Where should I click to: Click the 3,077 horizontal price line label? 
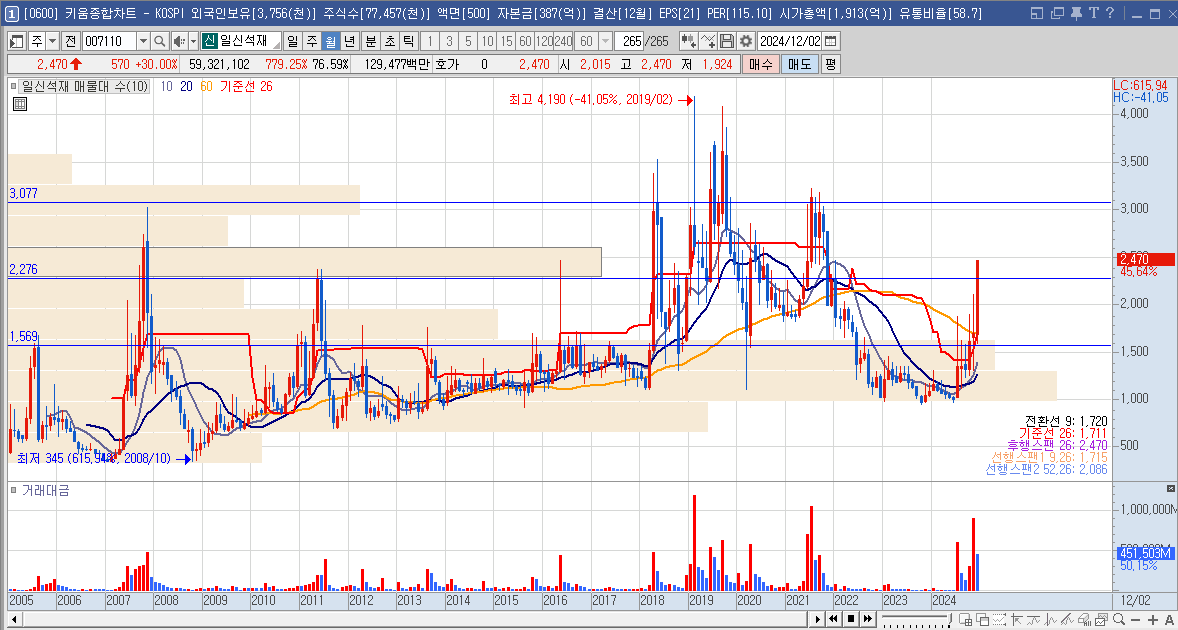click(23, 194)
